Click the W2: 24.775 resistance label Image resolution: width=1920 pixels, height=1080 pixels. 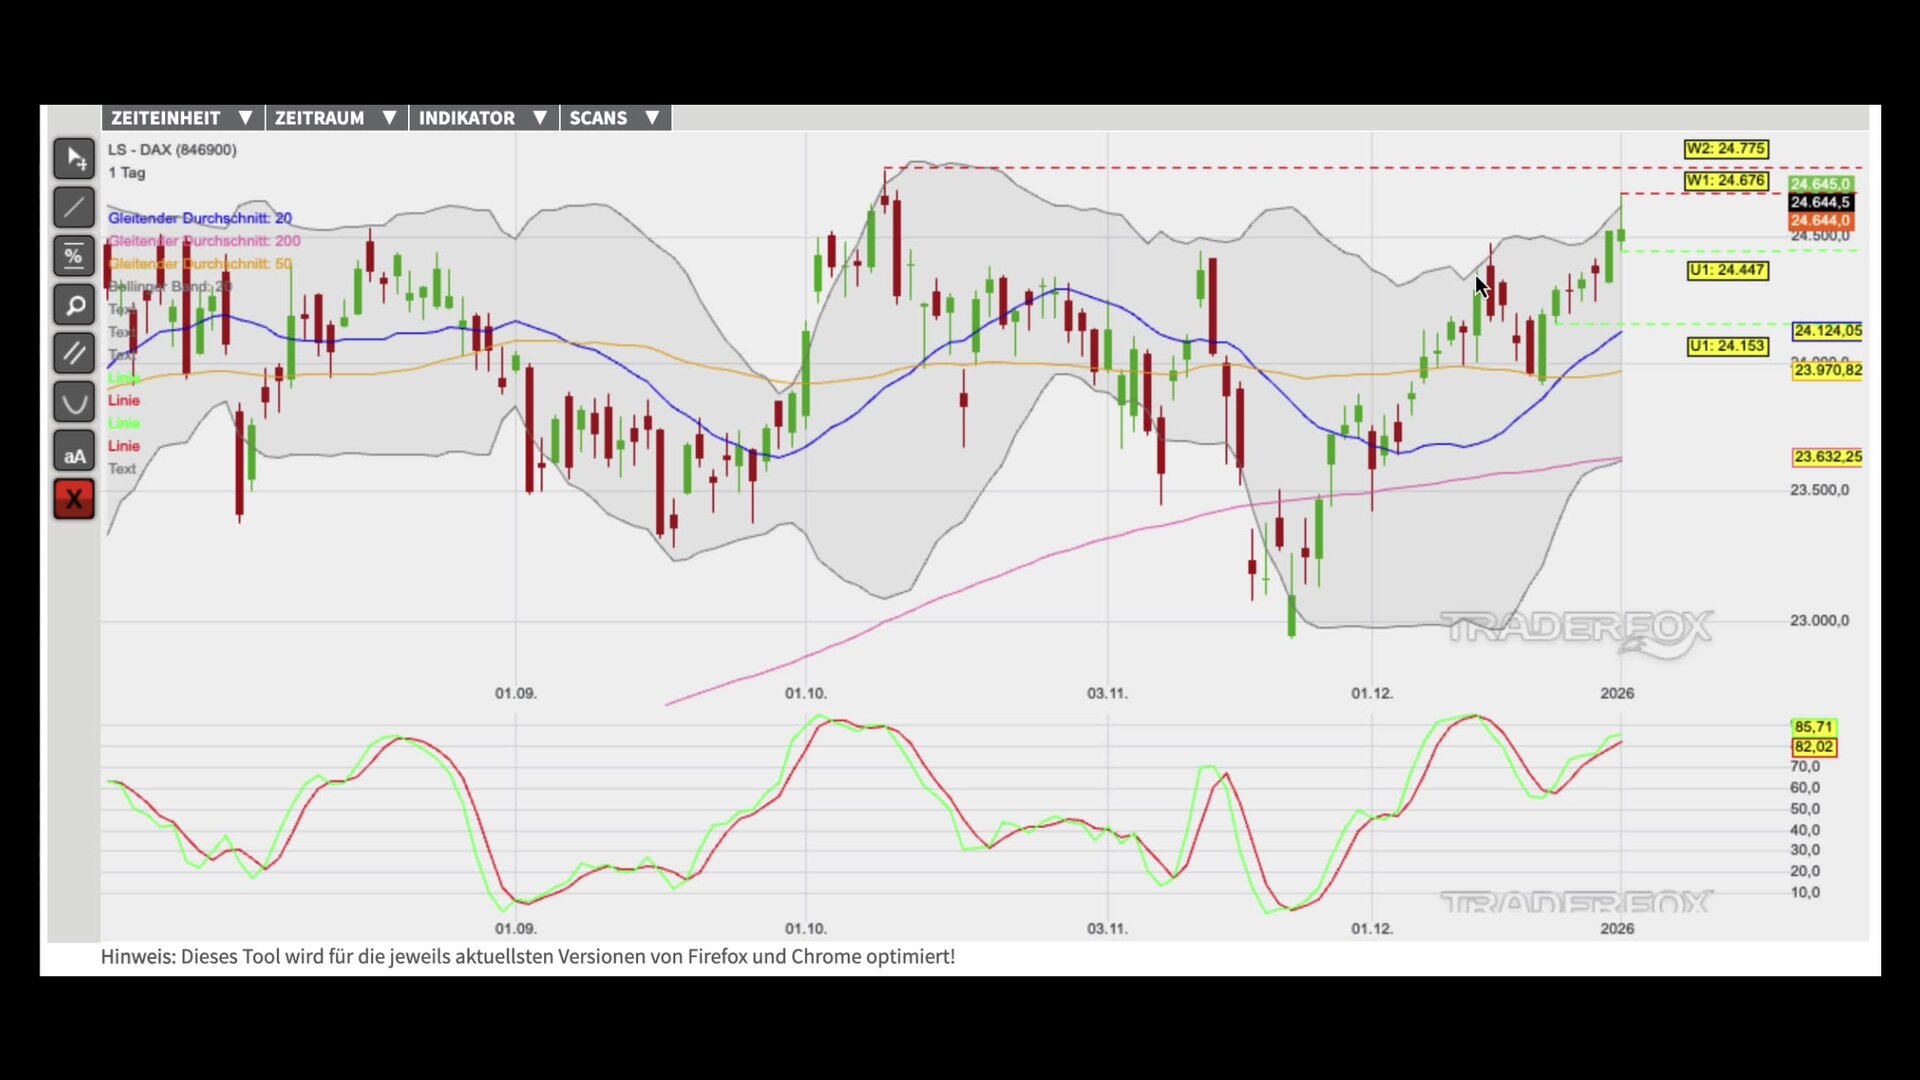tap(1726, 149)
